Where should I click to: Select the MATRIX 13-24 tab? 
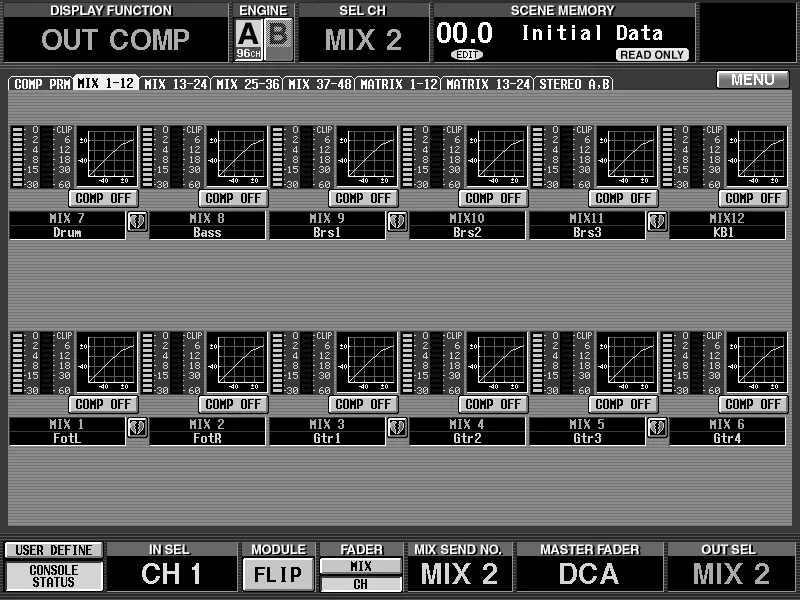click(x=488, y=84)
